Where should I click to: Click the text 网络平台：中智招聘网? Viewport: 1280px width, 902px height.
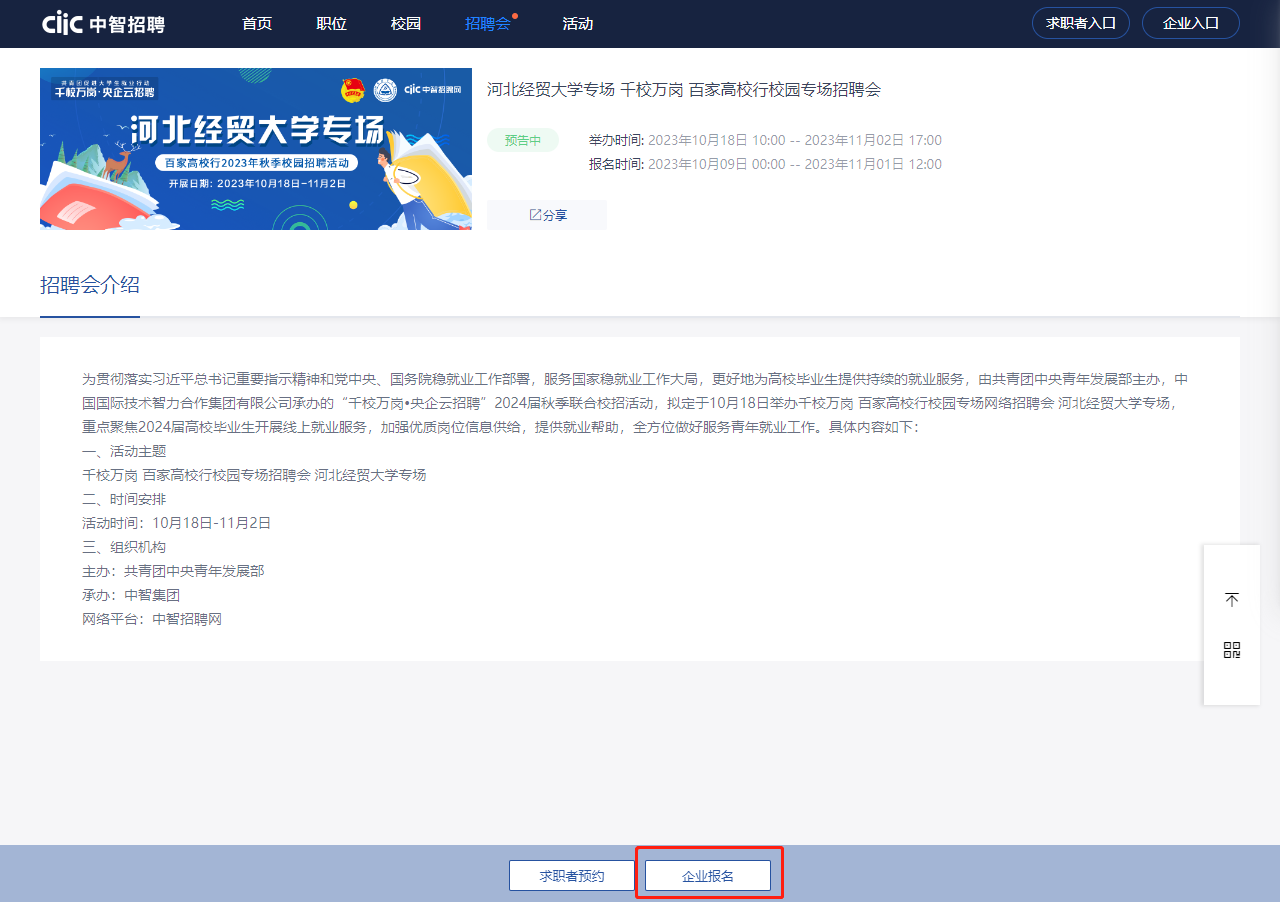[x=152, y=619]
